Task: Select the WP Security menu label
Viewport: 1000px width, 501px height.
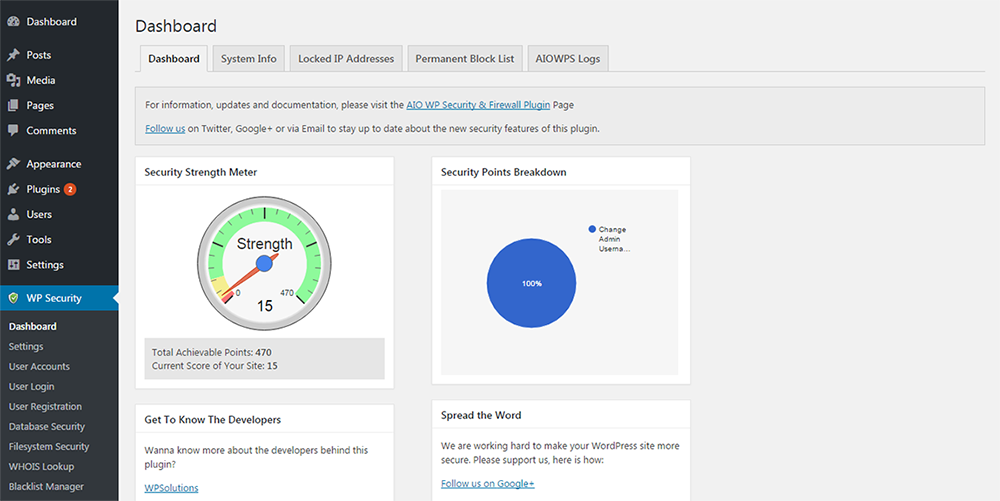Action: pyautogui.click(x=54, y=298)
